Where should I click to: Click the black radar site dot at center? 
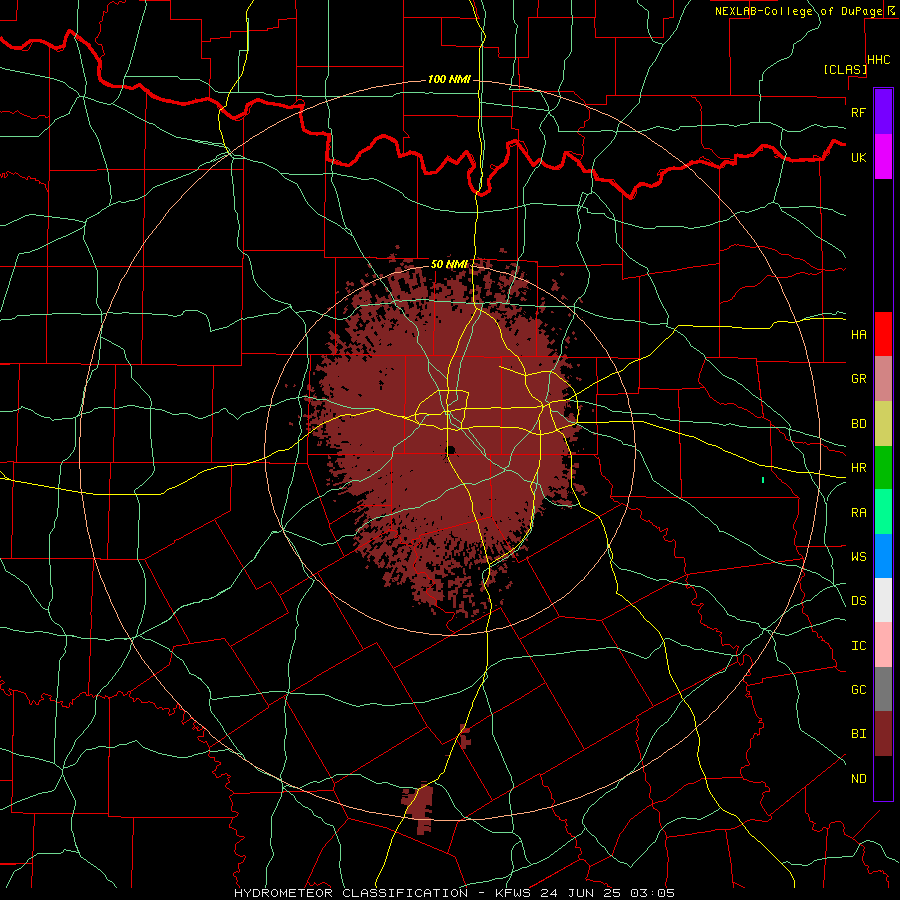tap(451, 449)
